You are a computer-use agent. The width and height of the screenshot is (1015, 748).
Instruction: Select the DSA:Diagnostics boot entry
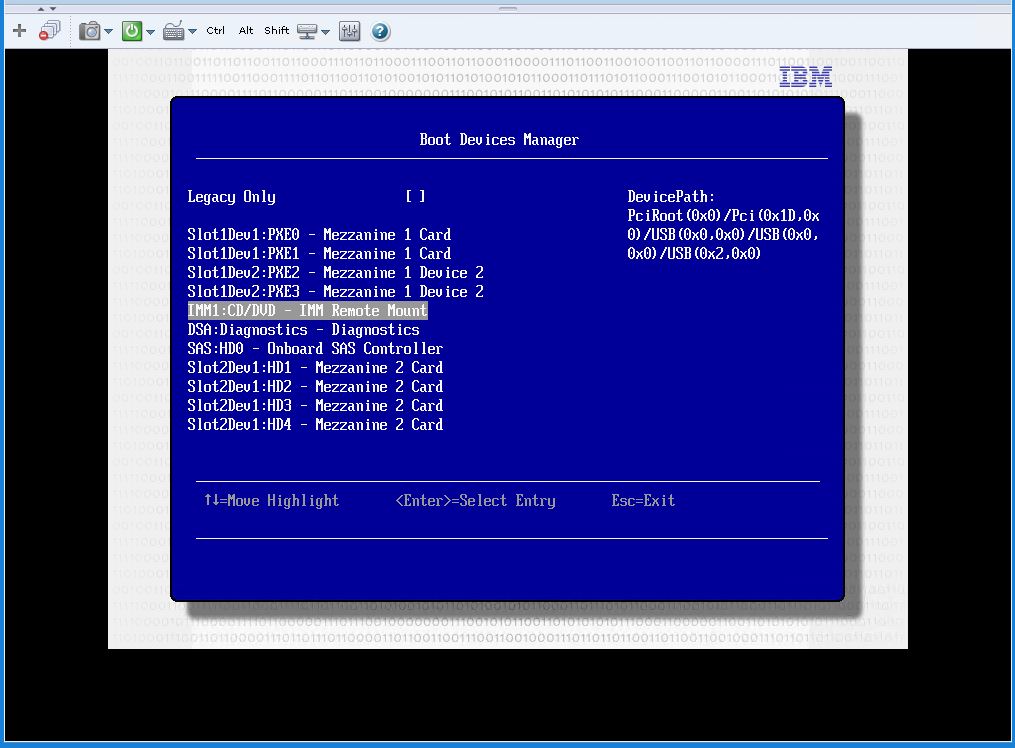coord(302,329)
